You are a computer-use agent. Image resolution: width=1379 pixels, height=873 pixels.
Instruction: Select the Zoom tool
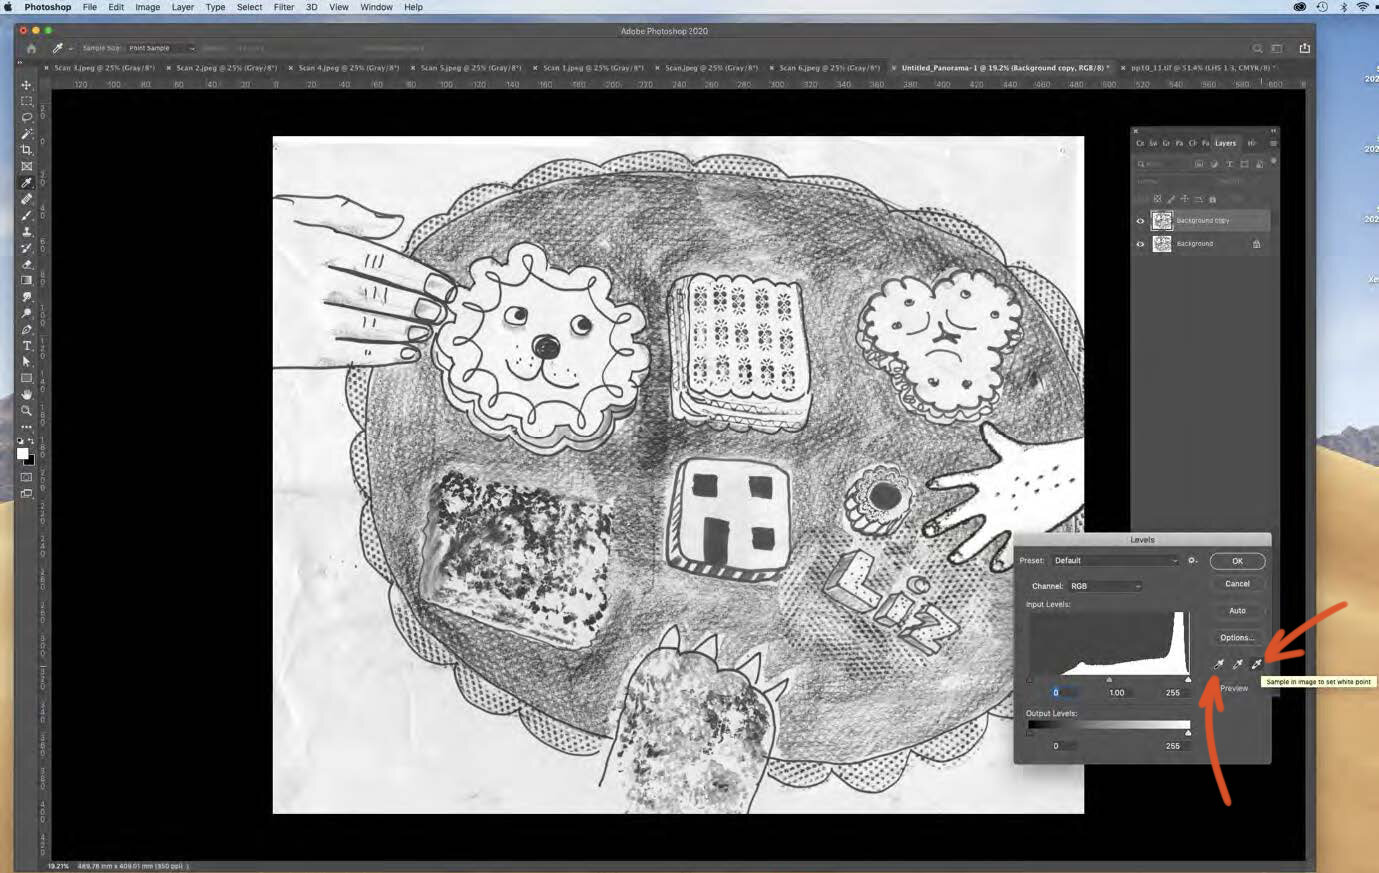tap(27, 410)
